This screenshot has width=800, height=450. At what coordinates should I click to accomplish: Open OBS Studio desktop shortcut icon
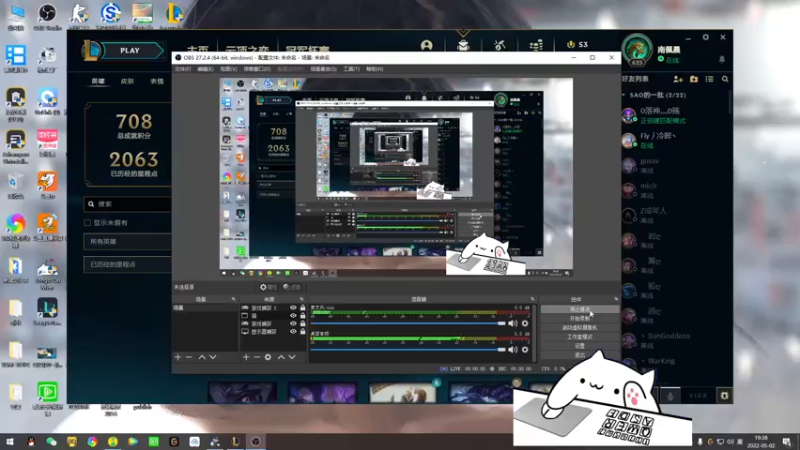click(47, 16)
